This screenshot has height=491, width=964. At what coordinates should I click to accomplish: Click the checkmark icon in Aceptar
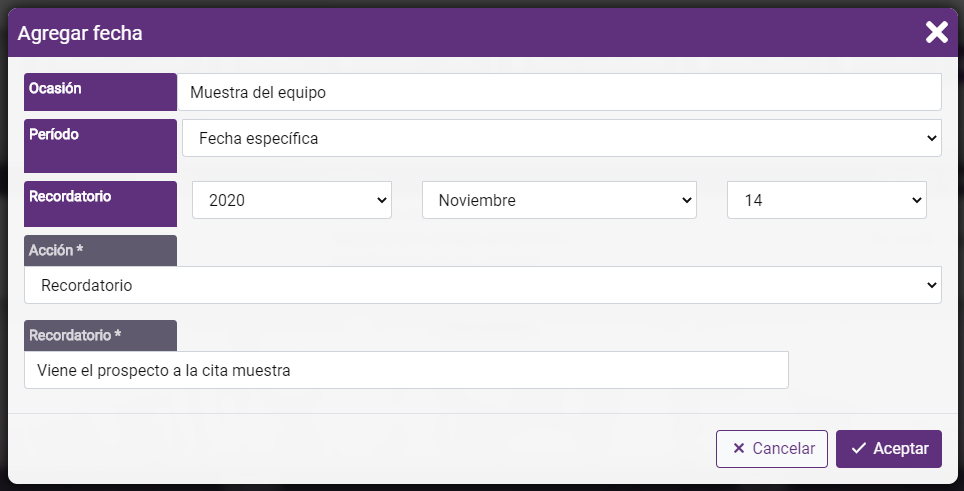point(858,449)
